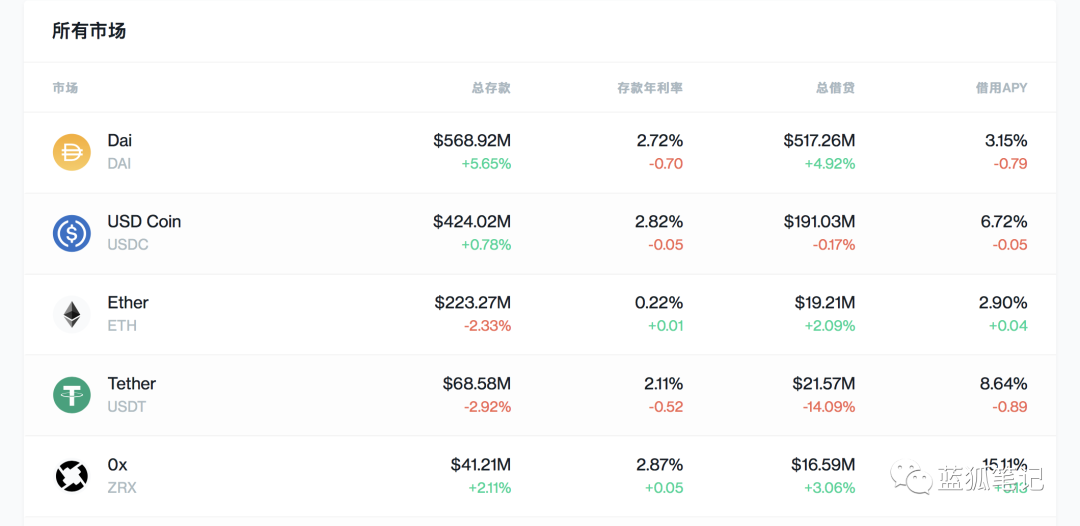Screen dimensions: 1080x526
Task: Sort by 存款年利率 column header
Action: pyautogui.click(x=650, y=88)
